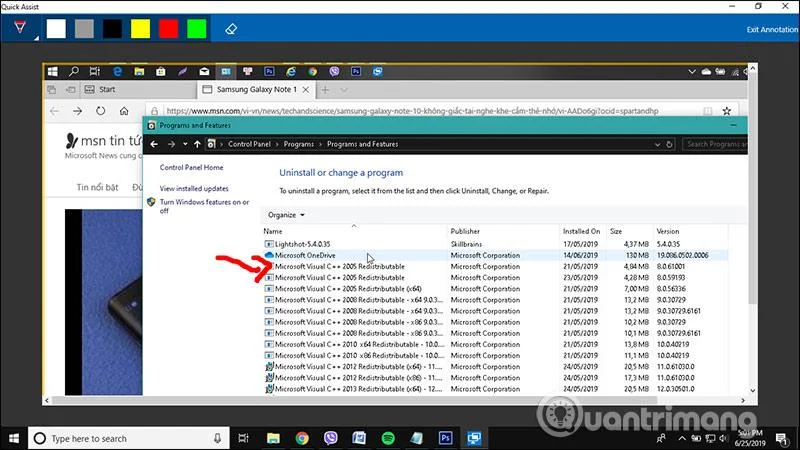Viewport: 800px width, 450px height.
Task: Pick the white pen color
Action: click(56, 29)
